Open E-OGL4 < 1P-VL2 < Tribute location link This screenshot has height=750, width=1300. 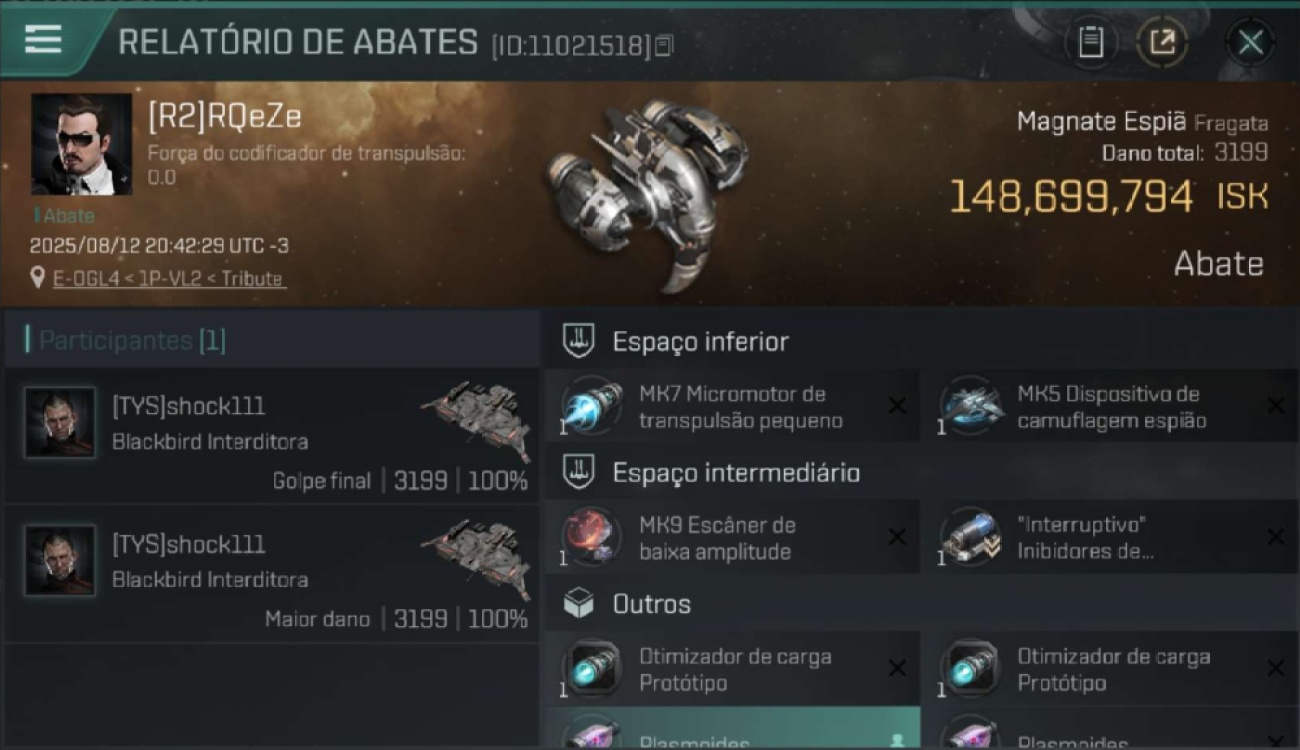tap(168, 279)
